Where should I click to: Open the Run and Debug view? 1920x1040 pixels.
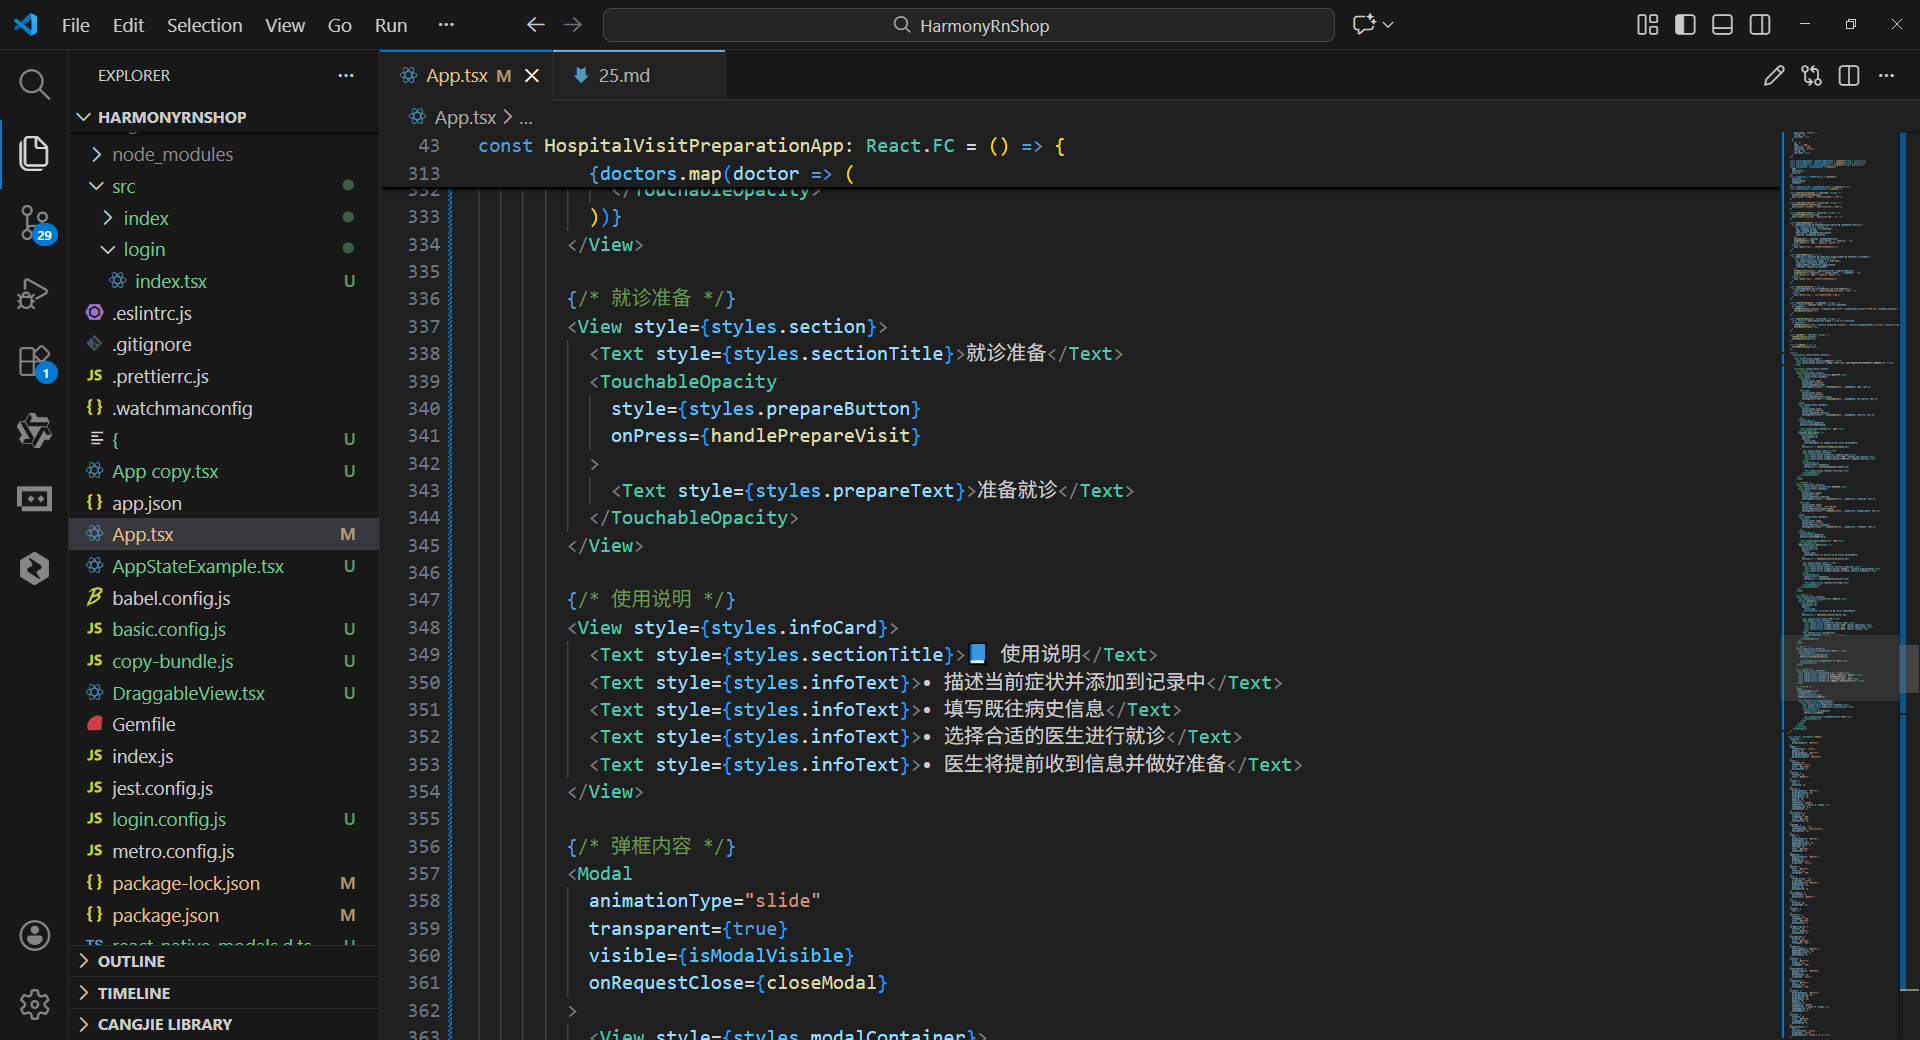click(x=34, y=293)
